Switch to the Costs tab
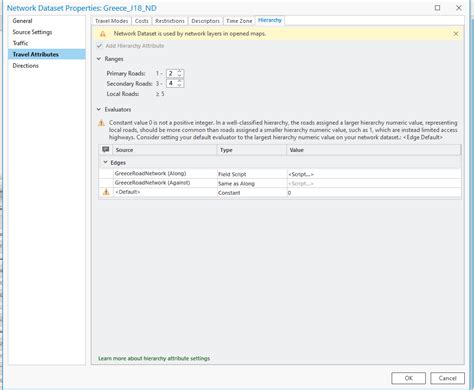Image resolution: width=474 pixels, height=390 pixels. click(141, 21)
